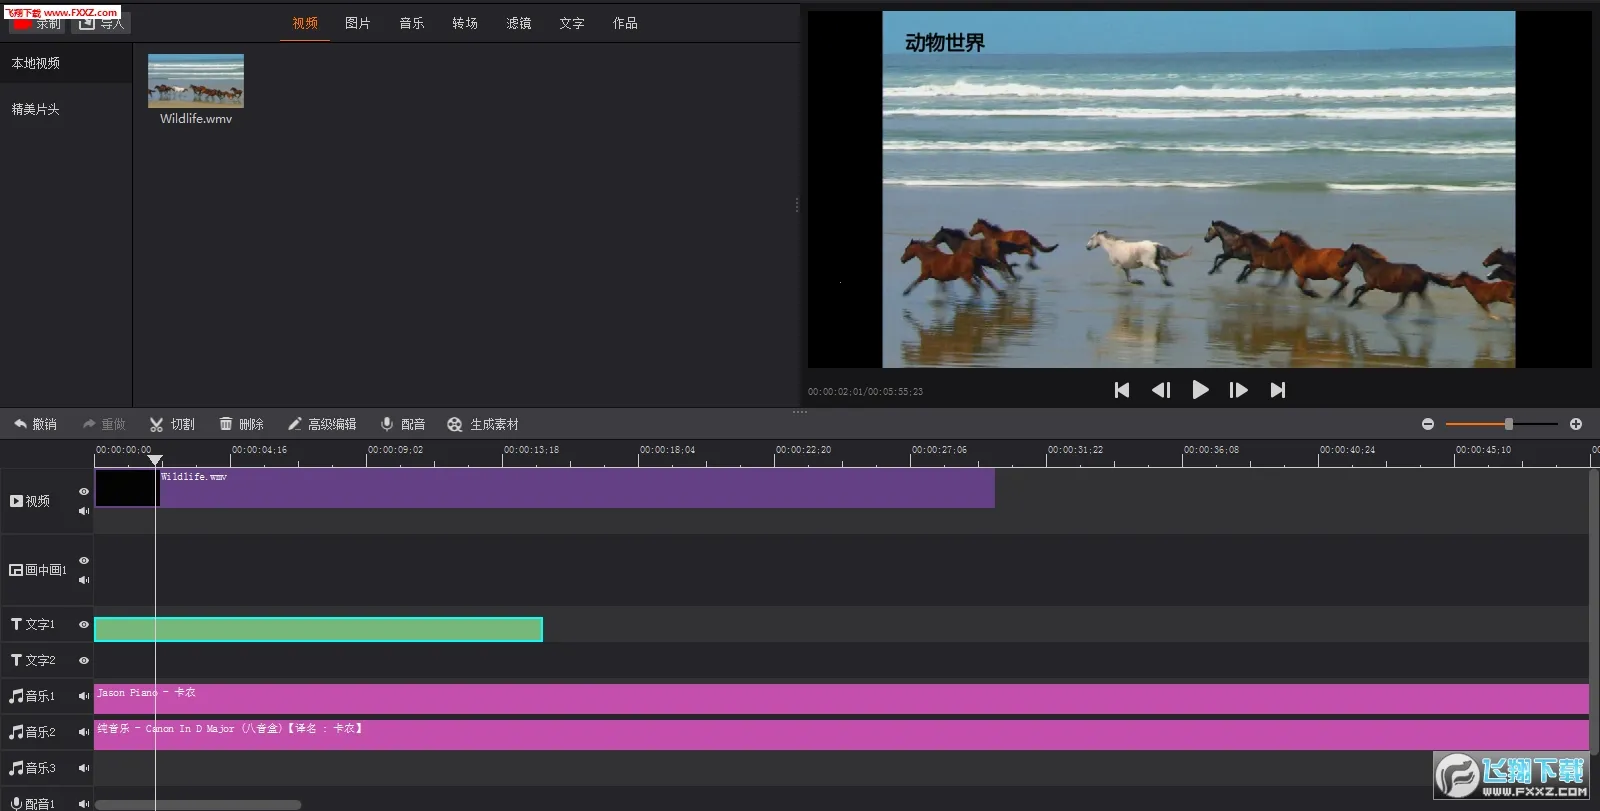Skip to the end of the video

1277,390
